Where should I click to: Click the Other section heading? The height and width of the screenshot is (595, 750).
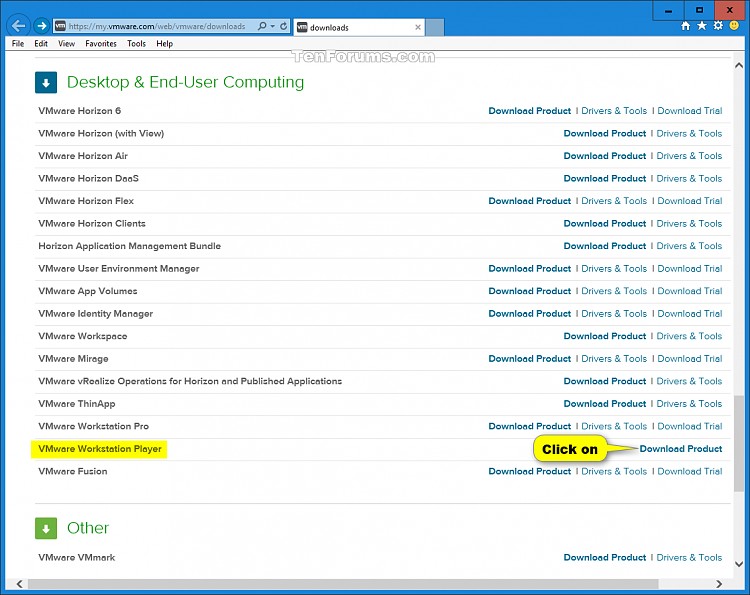[88, 528]
